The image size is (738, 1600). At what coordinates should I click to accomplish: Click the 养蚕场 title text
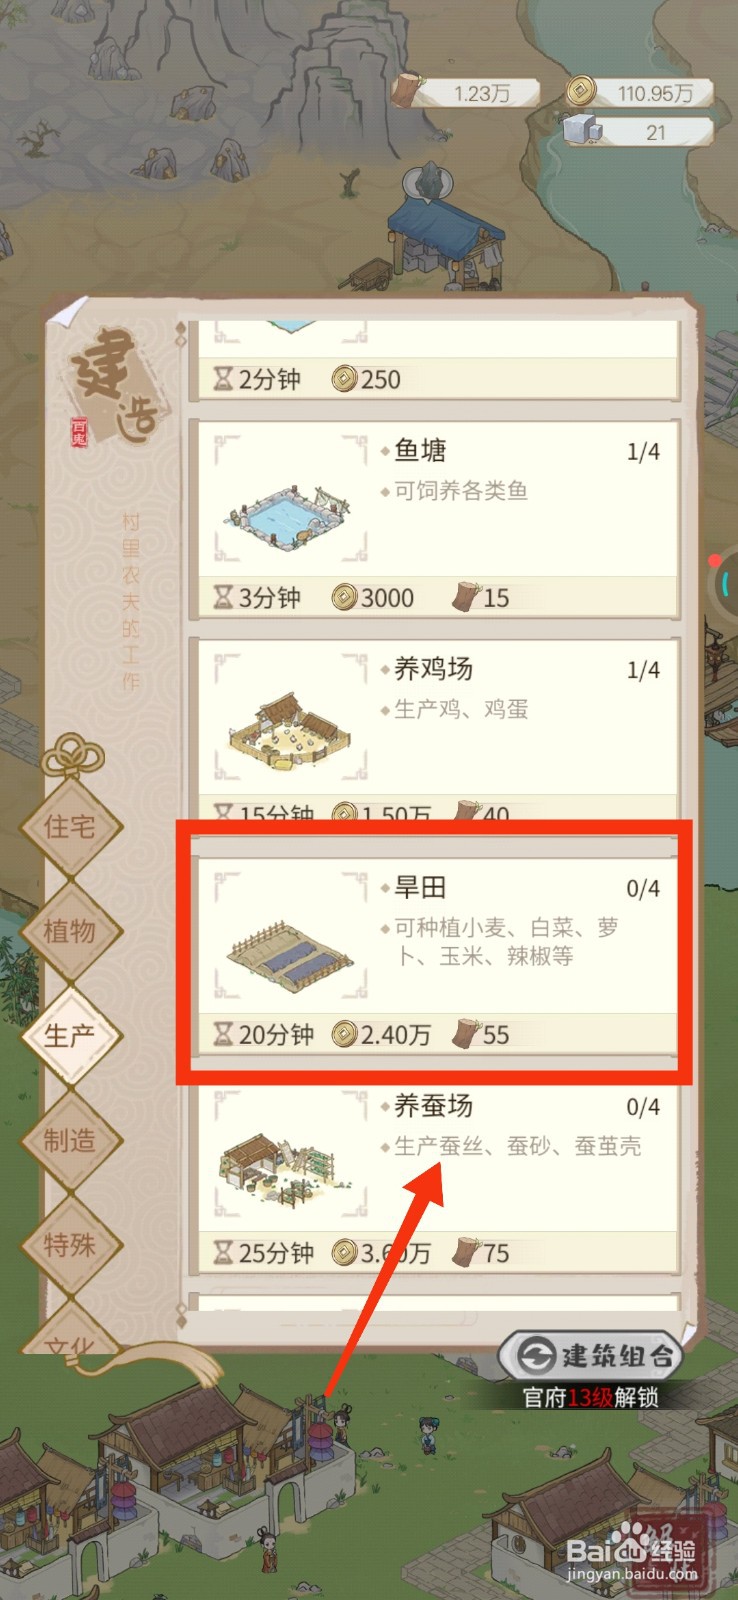[433, 1105]
